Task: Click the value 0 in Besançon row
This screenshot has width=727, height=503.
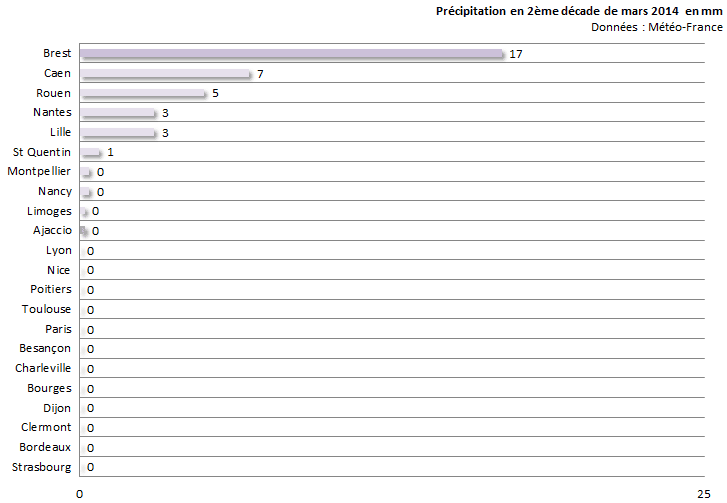Action: pyautogui.click(x=90, y=349)
